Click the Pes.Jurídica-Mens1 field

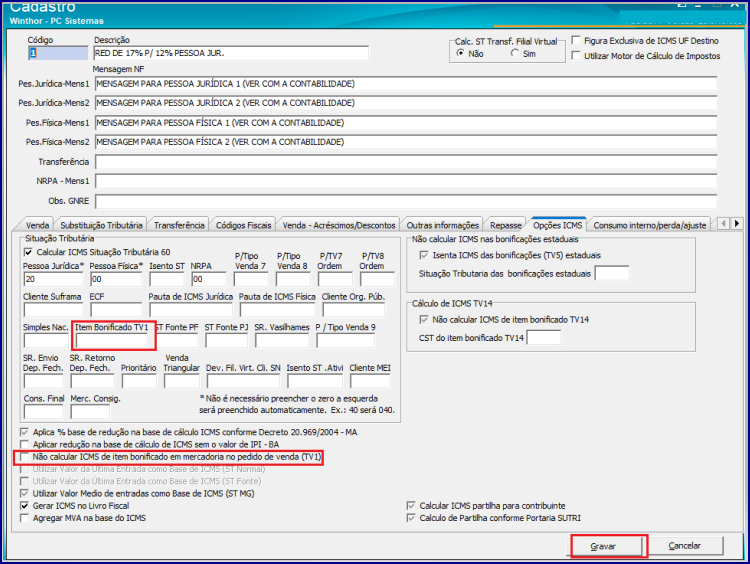(406, 84)
